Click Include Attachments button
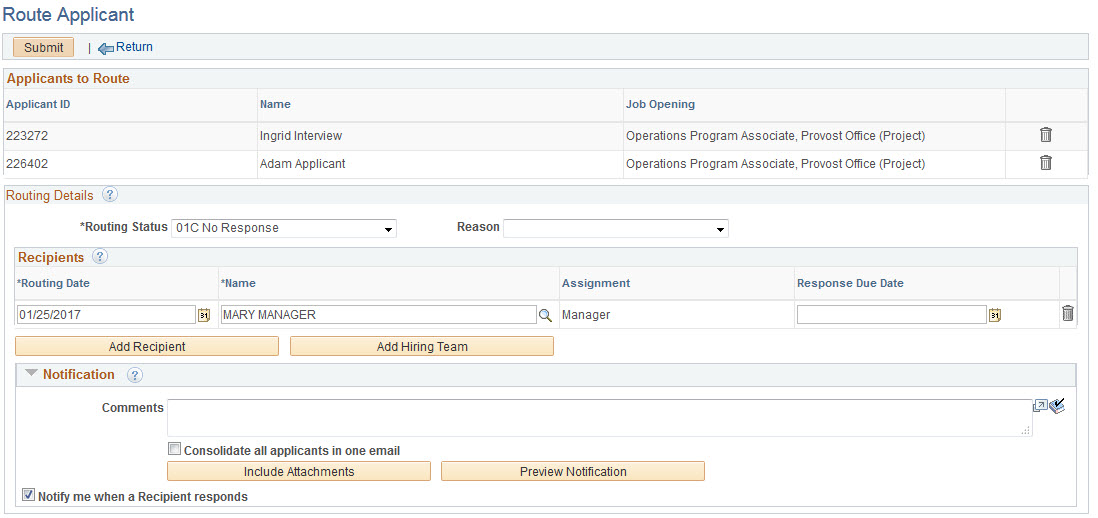 (x=299, y=471)
